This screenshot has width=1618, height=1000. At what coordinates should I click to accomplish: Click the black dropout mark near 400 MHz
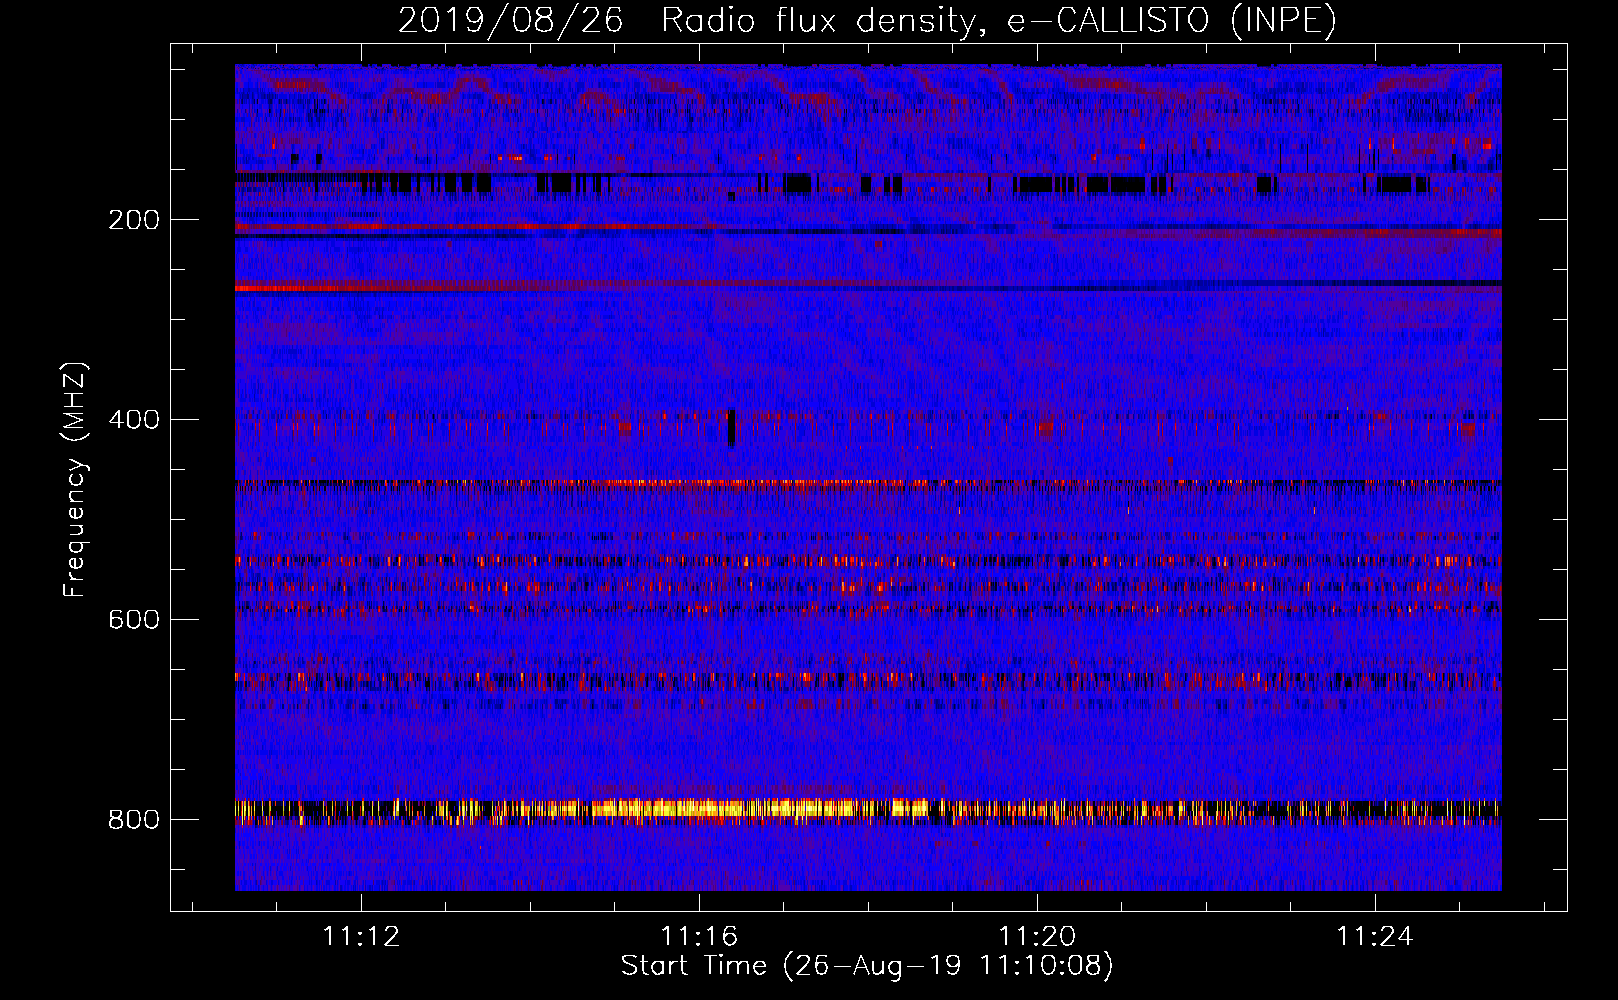coord(732,427)
